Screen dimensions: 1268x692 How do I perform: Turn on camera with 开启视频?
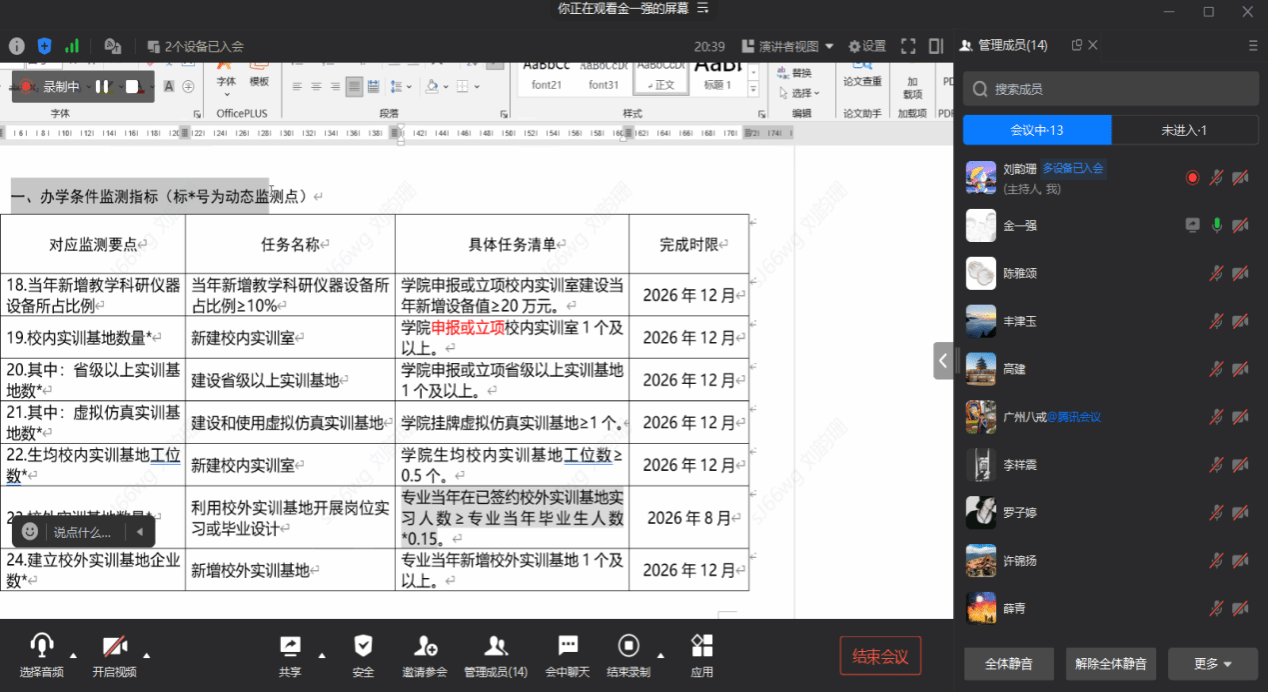pyautogui.click(x=115, y=646)
